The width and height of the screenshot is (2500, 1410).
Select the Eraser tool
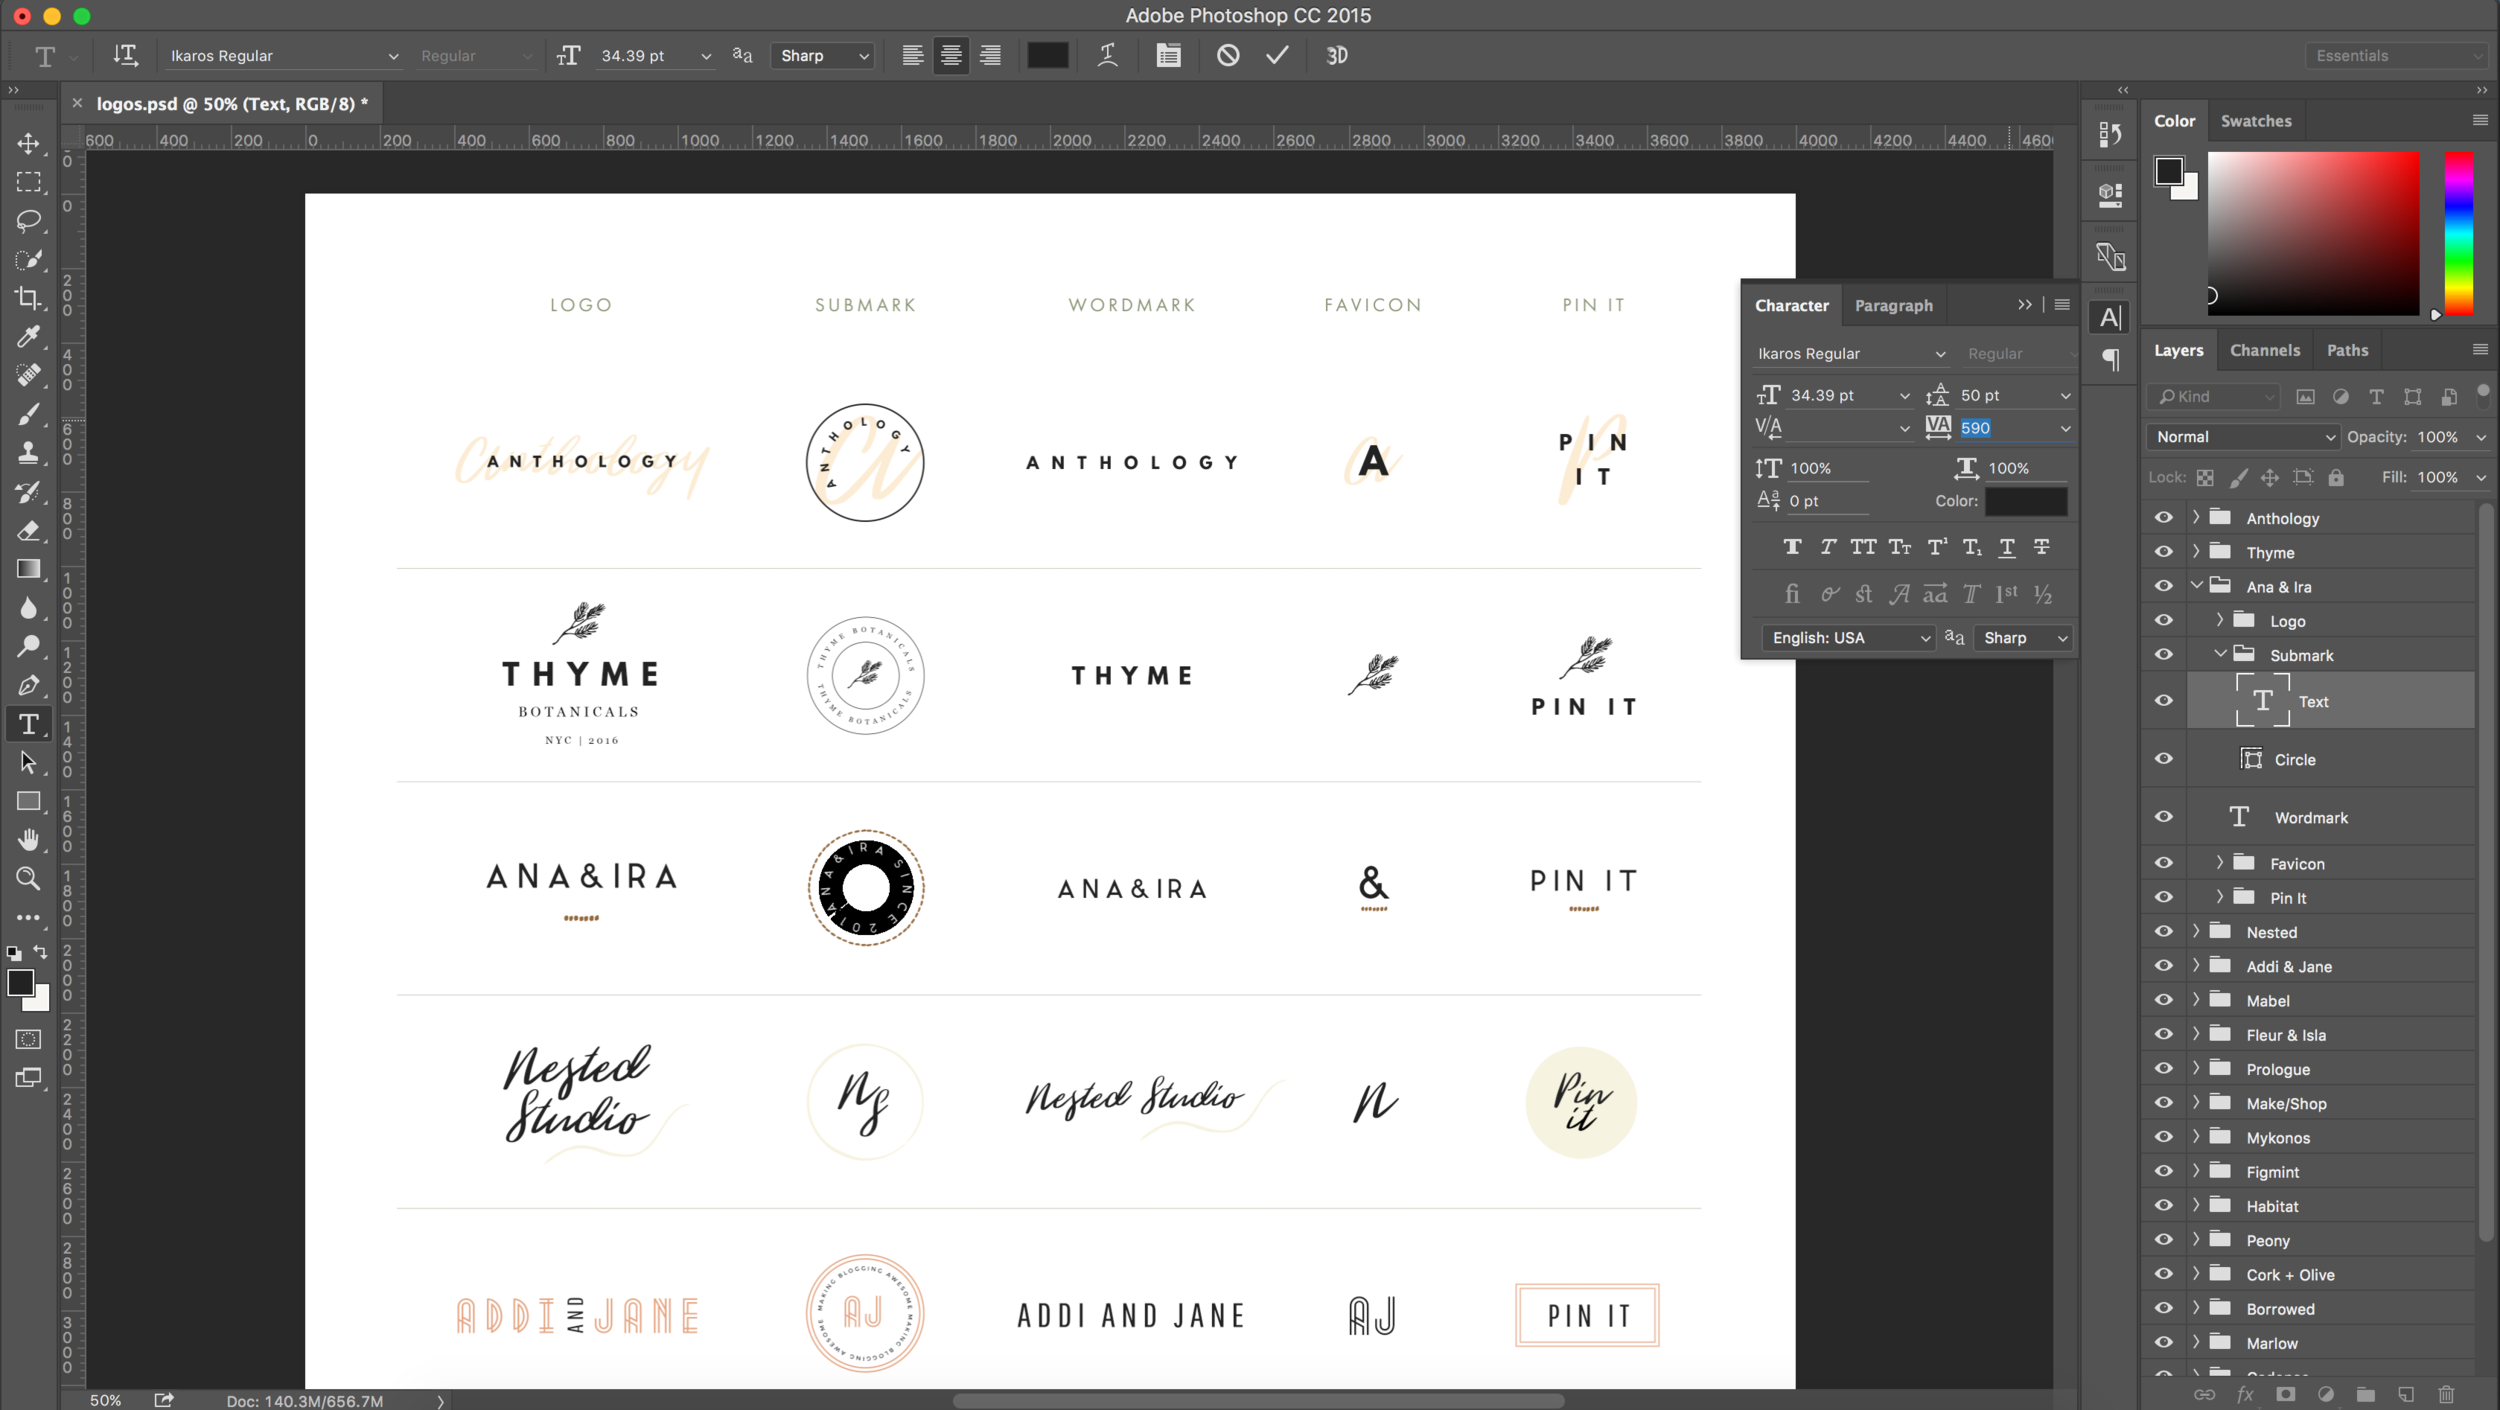tap(28, 530)
